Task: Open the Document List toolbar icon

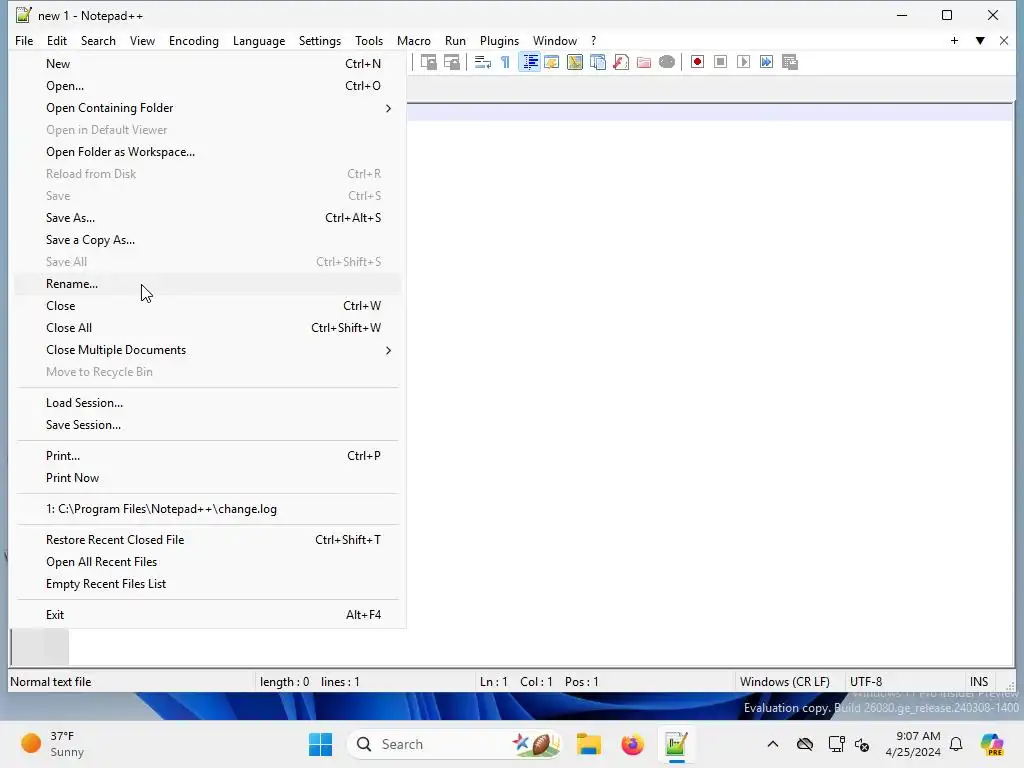Action: coord(598,62)
